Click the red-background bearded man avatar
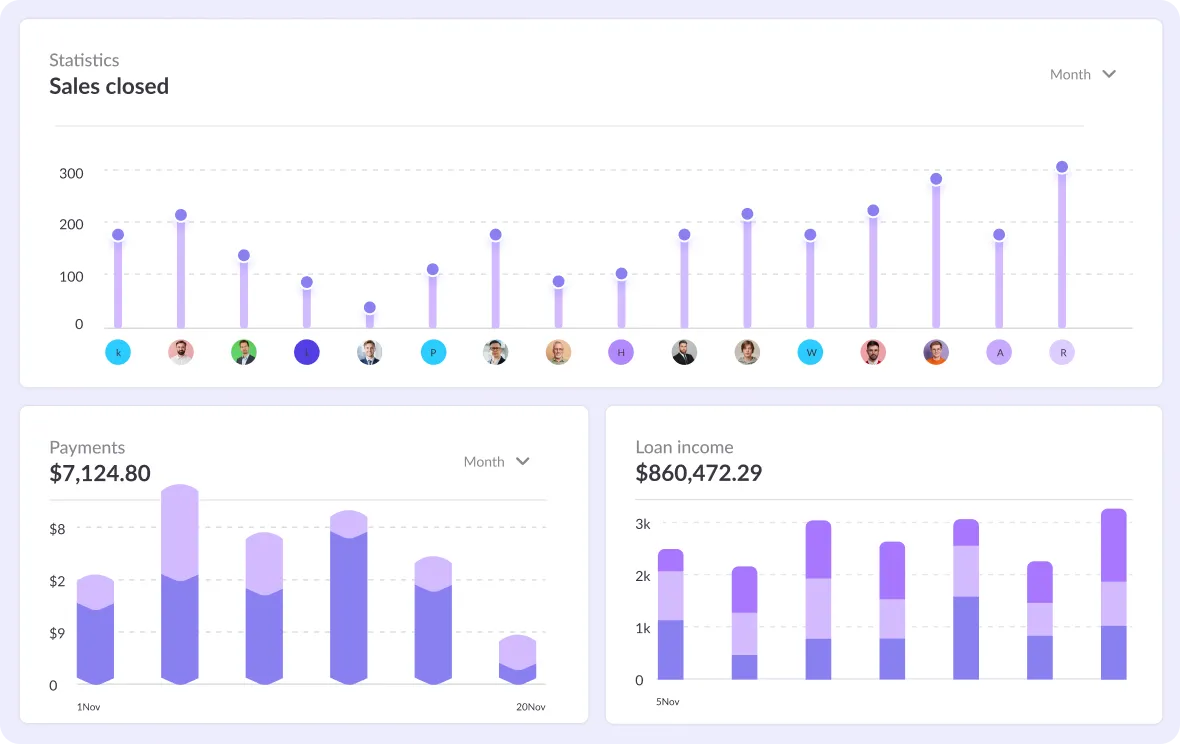The height and width of the screenshot is (744, 1180). click(x=873, y=352)
